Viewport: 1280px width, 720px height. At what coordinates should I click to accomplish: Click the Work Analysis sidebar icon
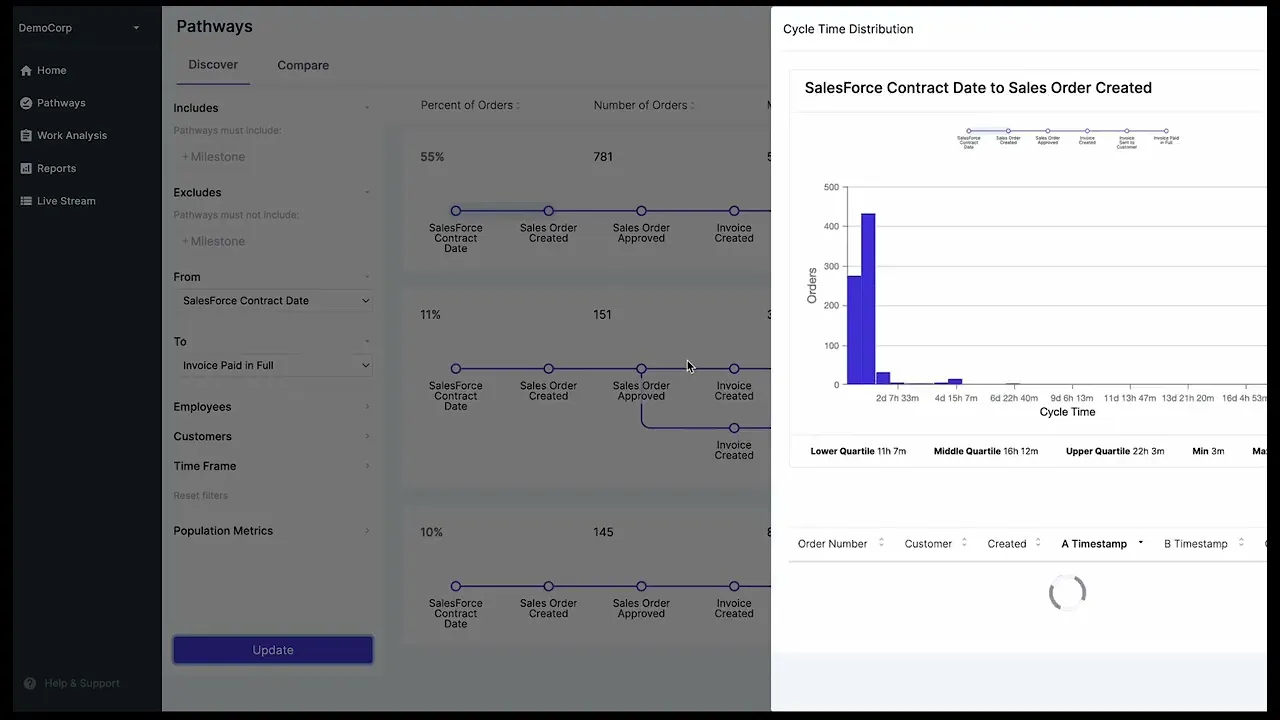pyautogui.click(x=26, y=136)
